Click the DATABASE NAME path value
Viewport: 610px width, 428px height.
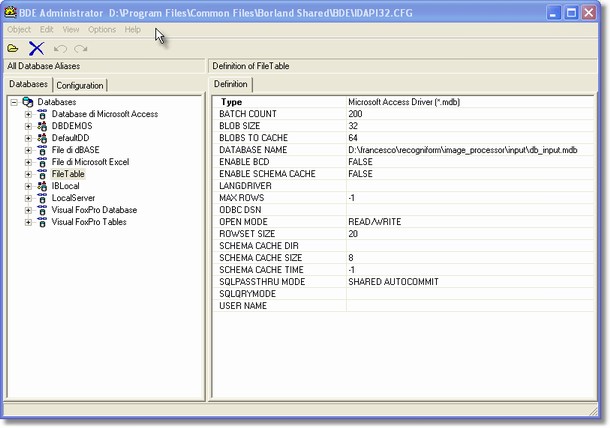pyautogui.click(x=463, y=150)
